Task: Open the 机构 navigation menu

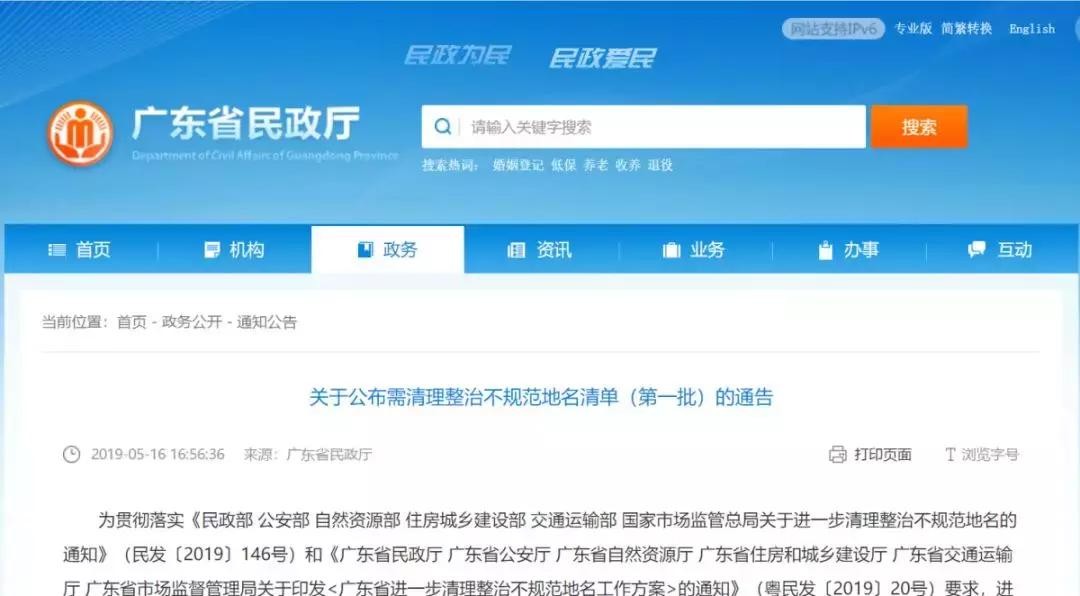Action: tap(234, 249)
